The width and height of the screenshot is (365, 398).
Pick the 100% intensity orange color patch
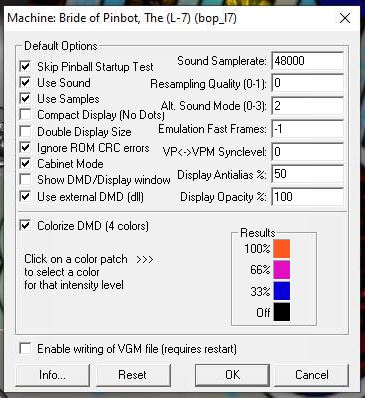click(x=282, y=248)
